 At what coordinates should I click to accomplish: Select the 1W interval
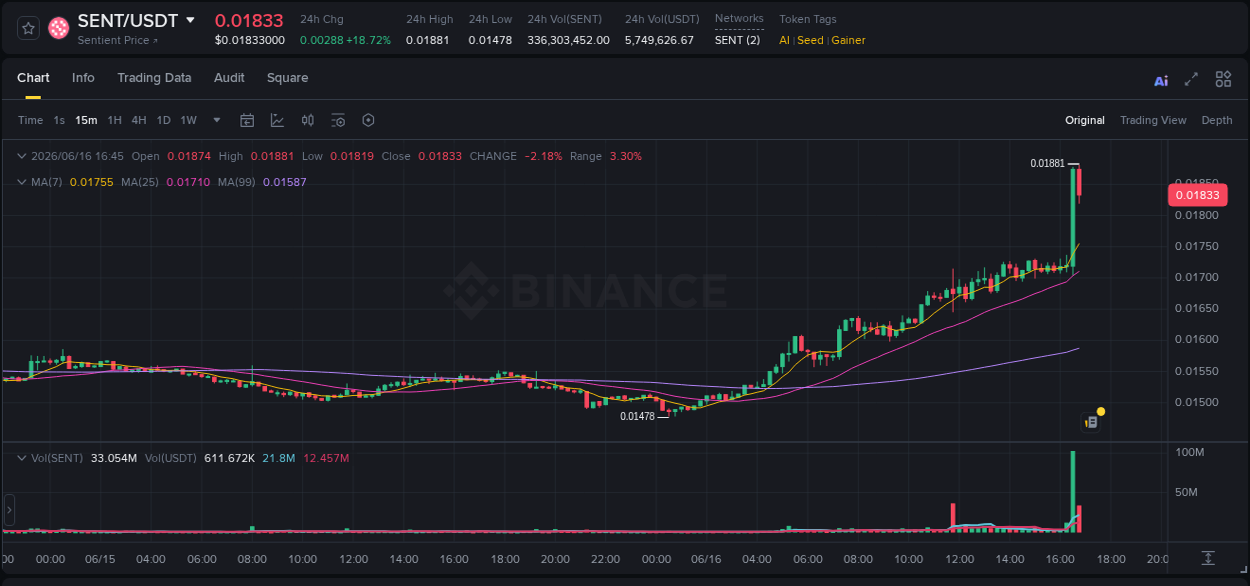pyautogui.click(x=188, y=120)
